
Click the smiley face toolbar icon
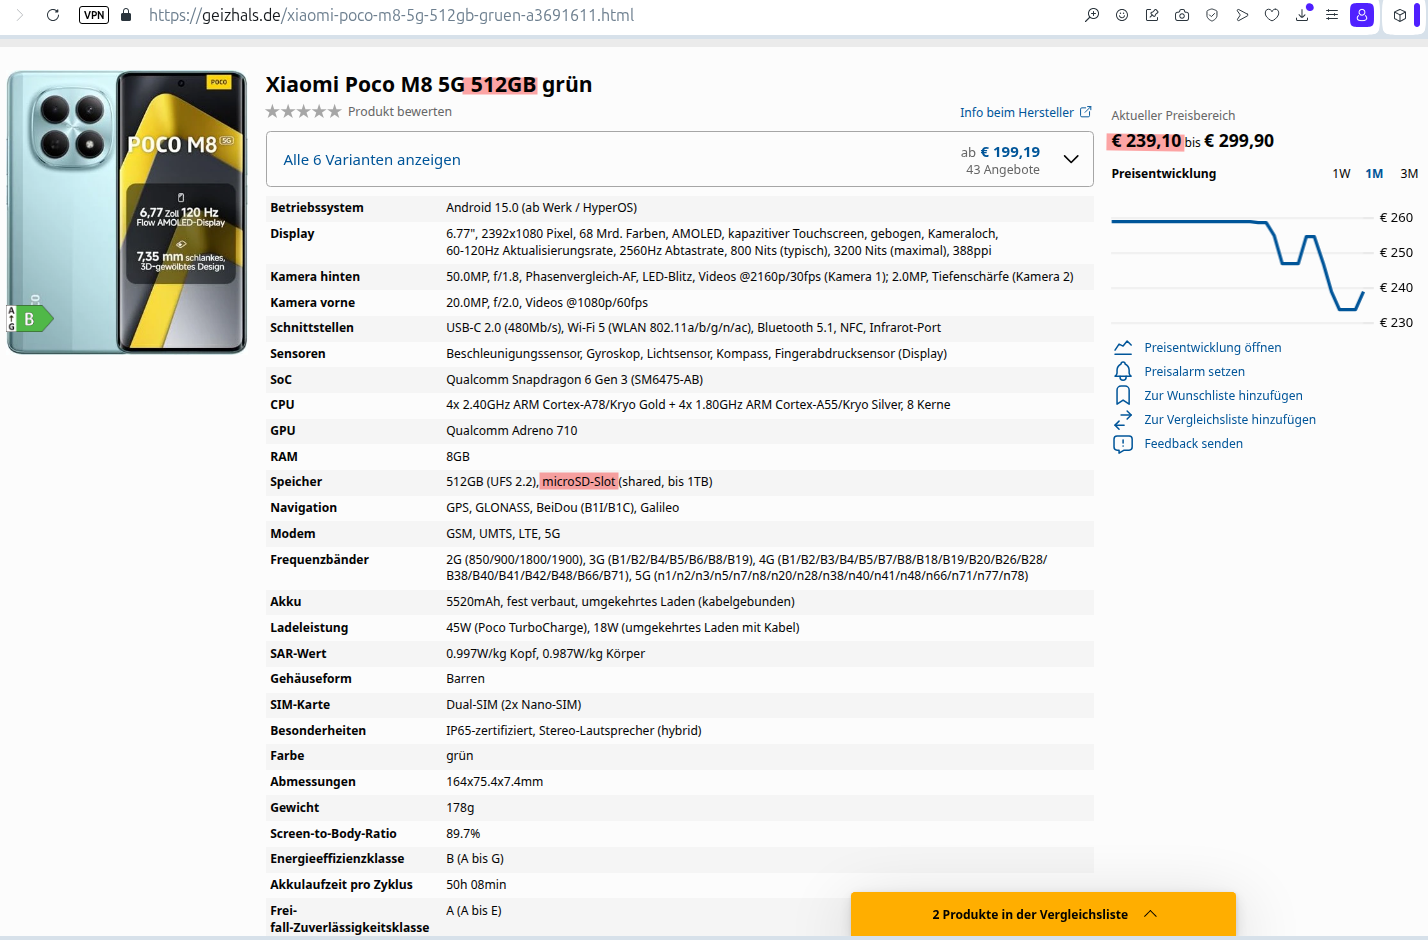coord(1122,15)
